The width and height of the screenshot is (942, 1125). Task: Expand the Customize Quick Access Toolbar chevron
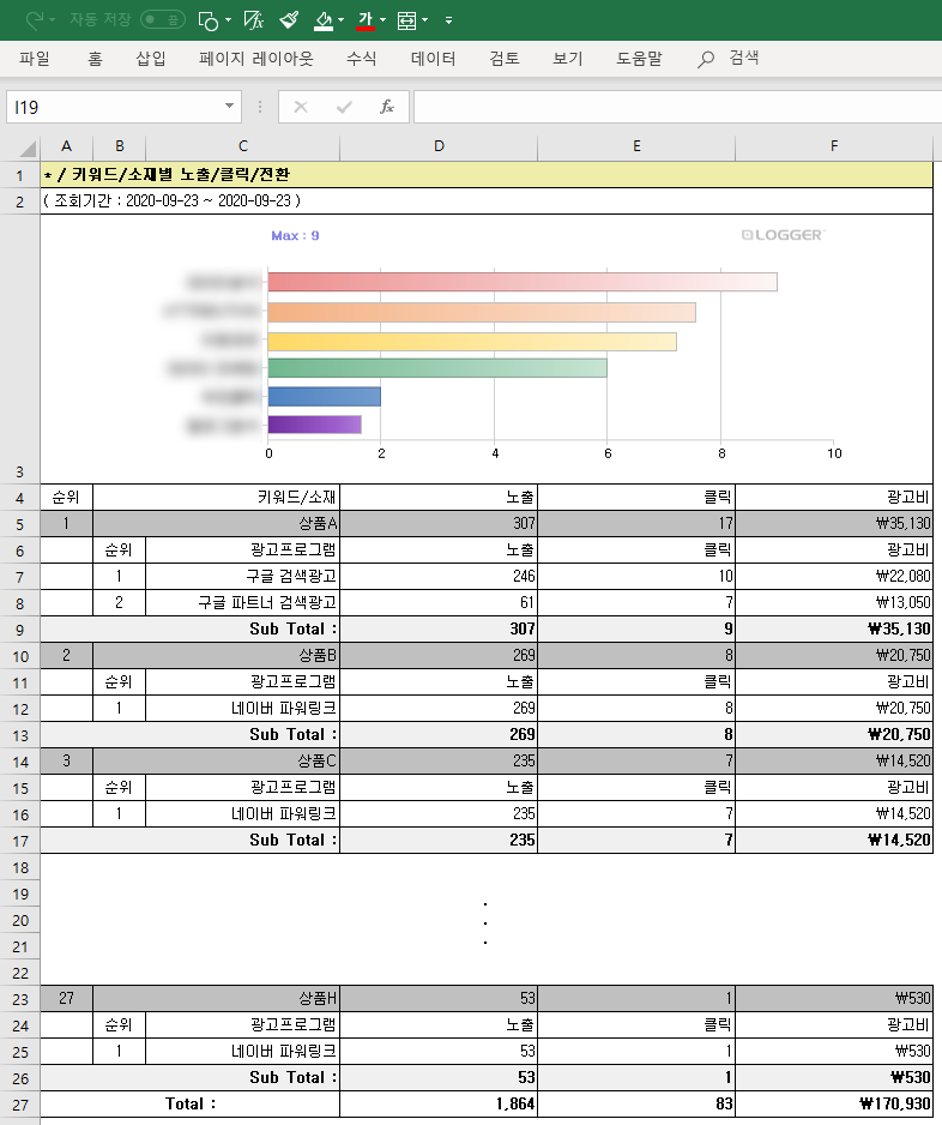click(x=447, y=18)
